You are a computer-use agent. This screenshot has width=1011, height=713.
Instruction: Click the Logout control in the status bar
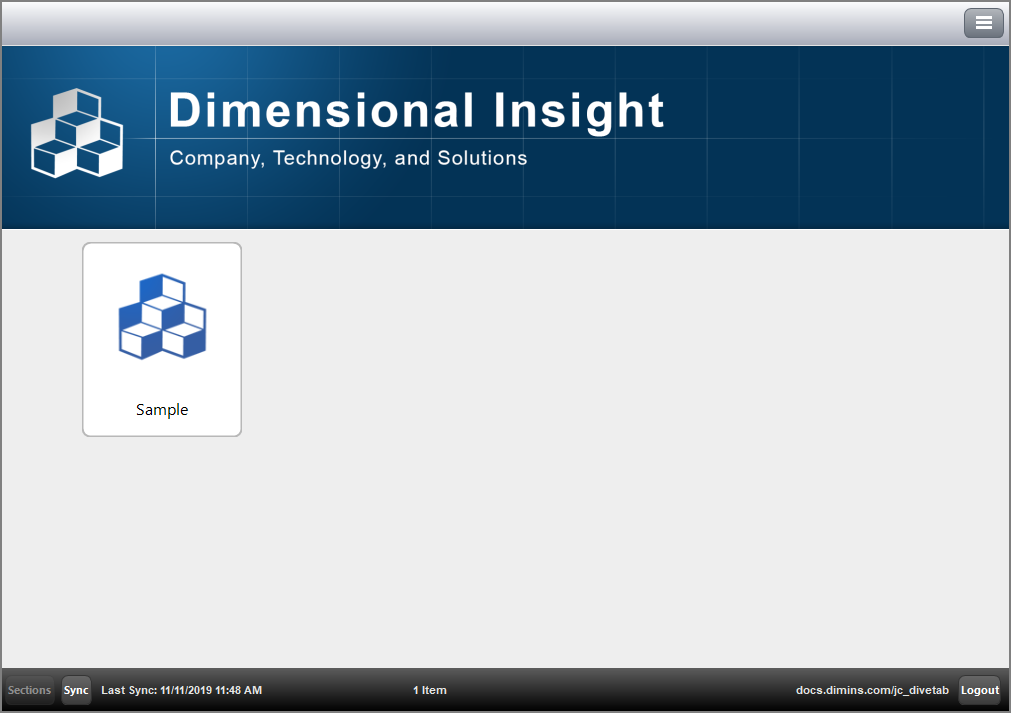click(x=979, y=690)
